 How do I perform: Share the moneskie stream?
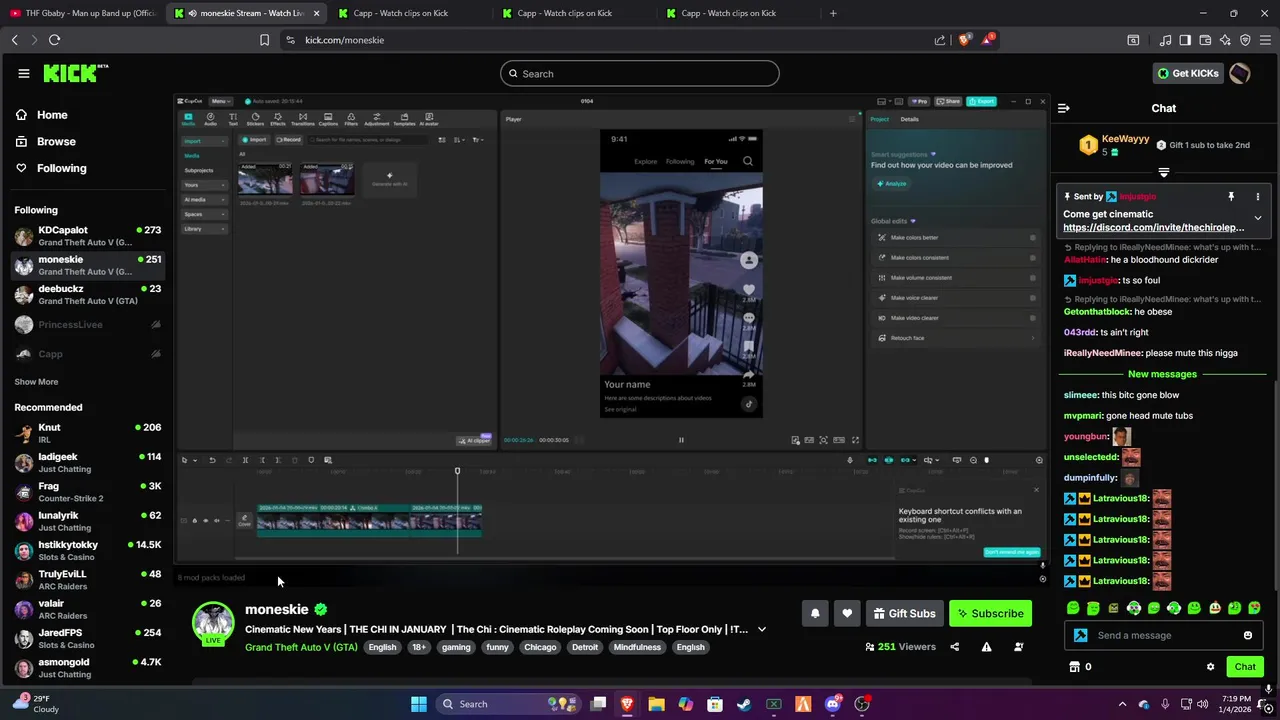pyautogui.click(x=954, y=647)
